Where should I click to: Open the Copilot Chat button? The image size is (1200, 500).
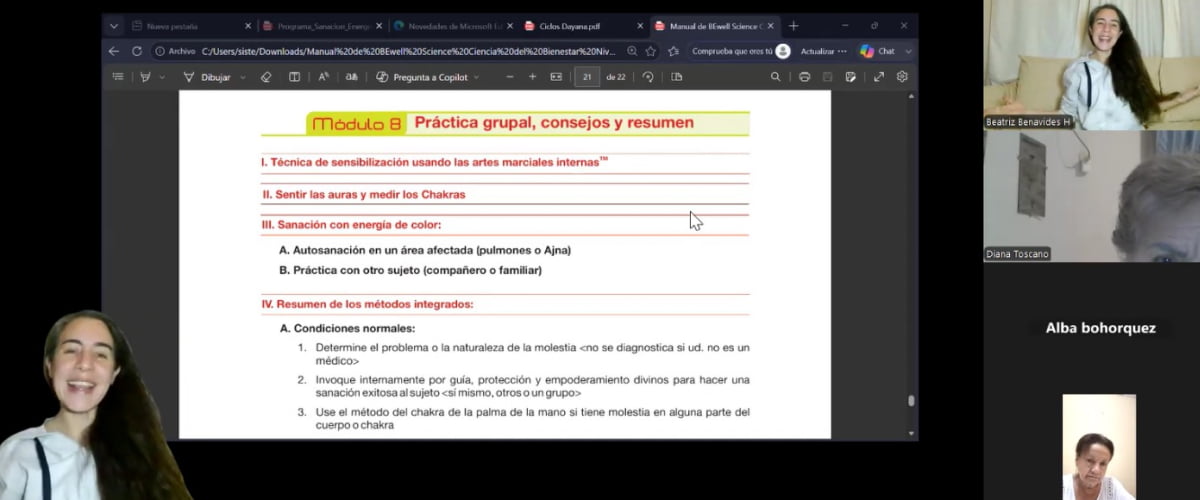pyautogui.click(x=877, y=51)
